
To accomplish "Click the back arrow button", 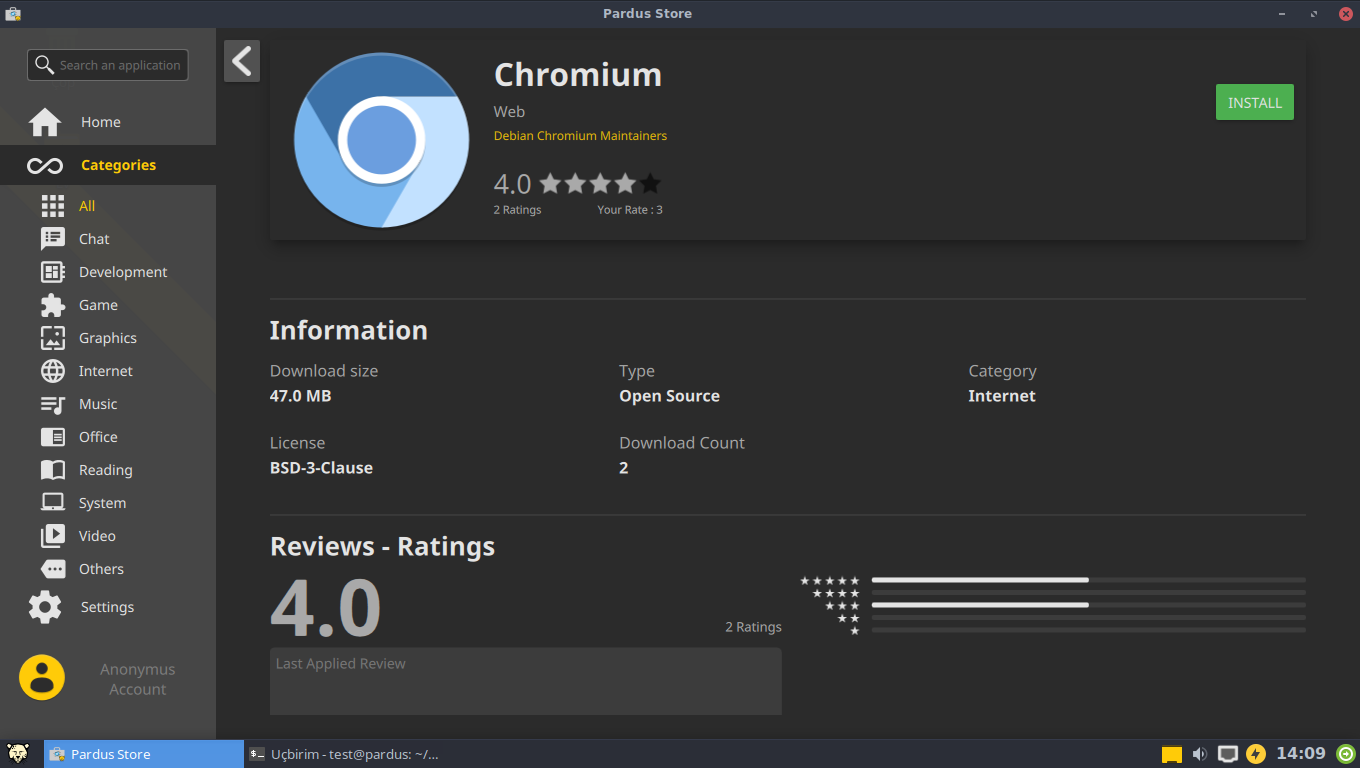I will pyautogui.click(x=242, y=61).
